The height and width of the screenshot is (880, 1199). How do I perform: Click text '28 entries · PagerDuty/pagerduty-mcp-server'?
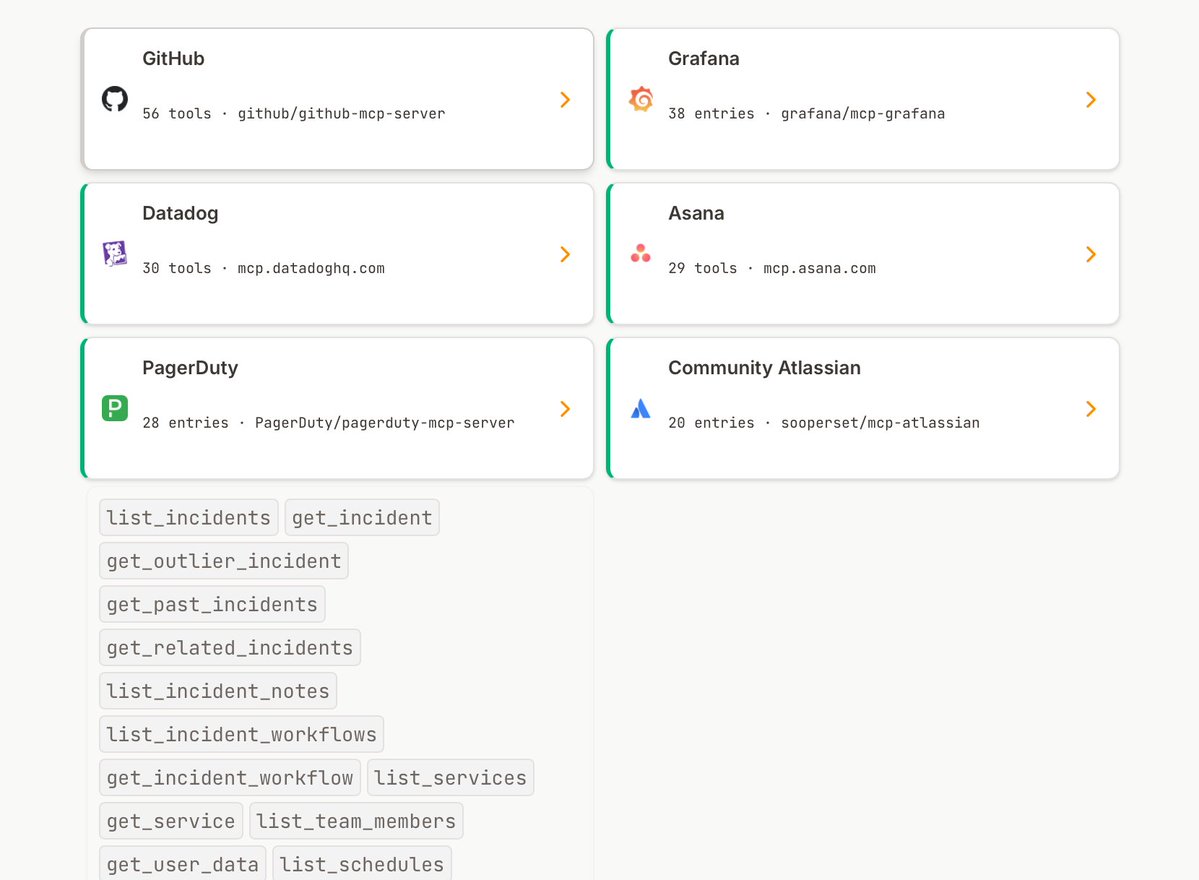tap(329, 423)
